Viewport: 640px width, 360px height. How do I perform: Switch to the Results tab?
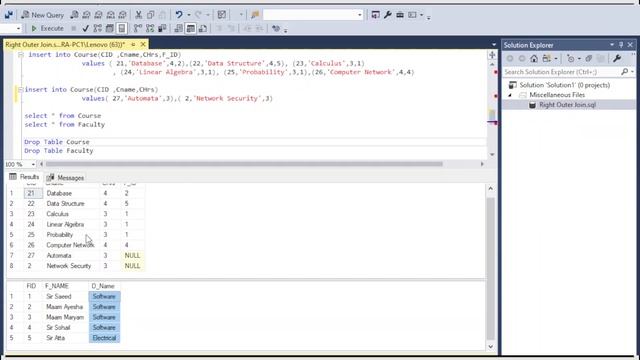(24, 177)
